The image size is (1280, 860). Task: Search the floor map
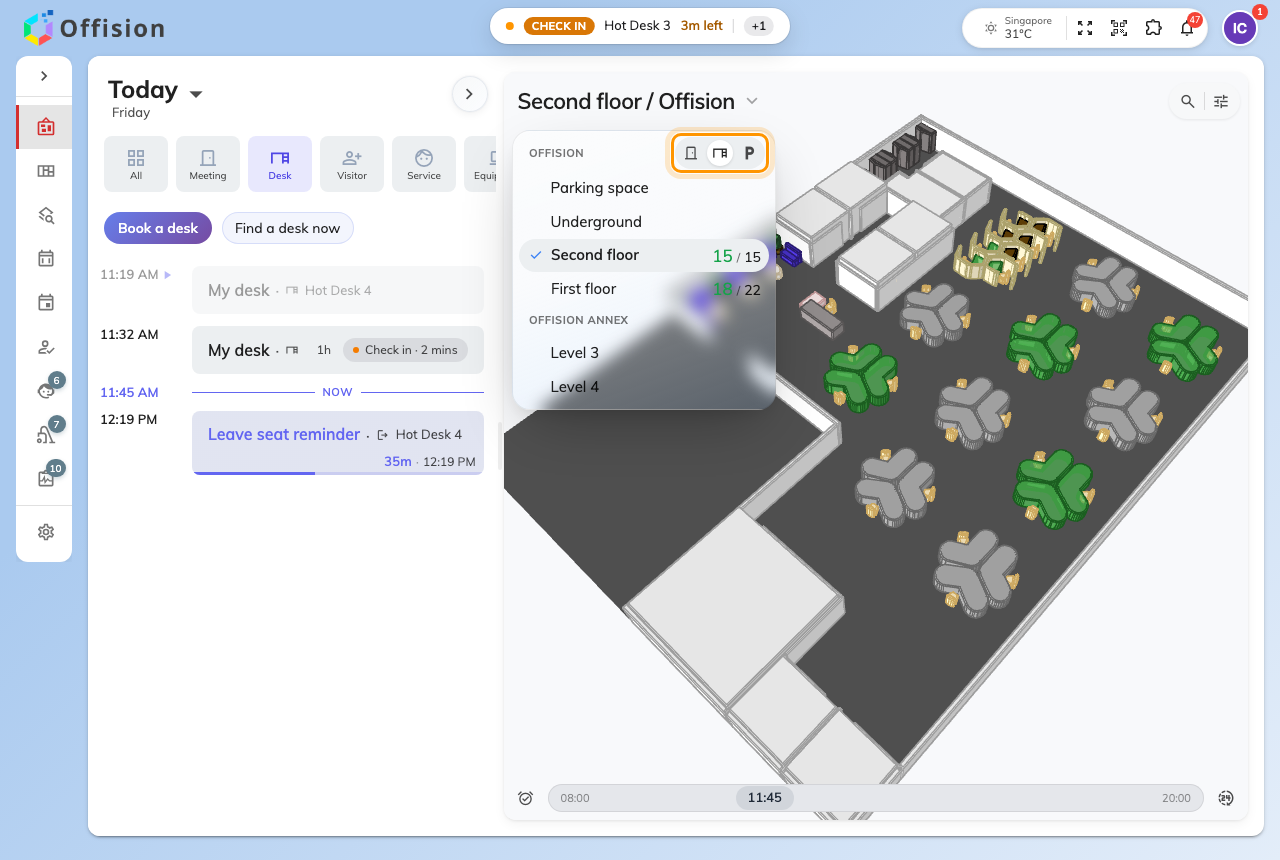pos(1187,101)
